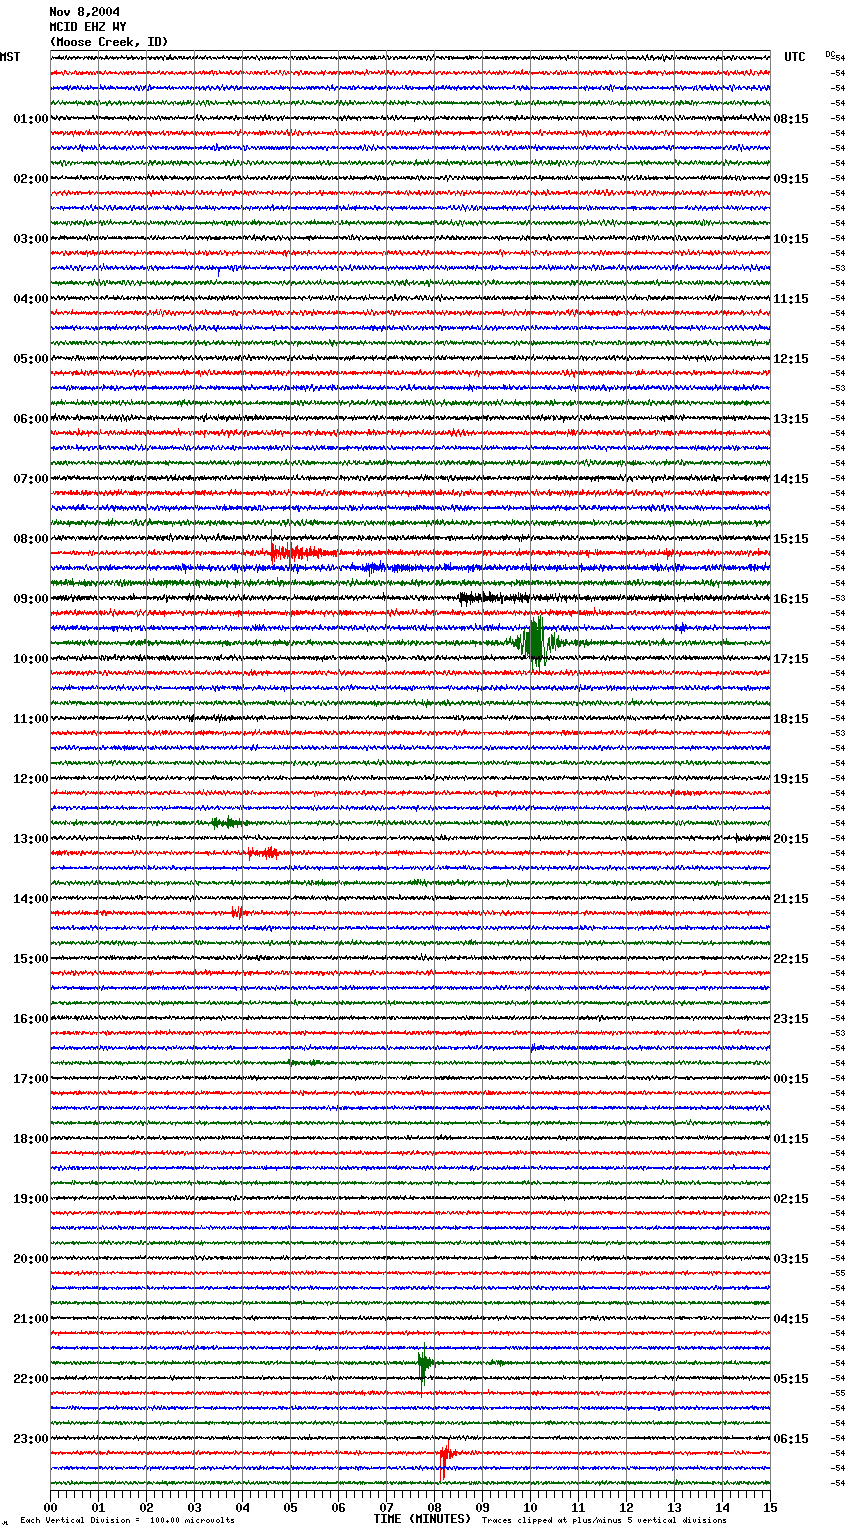Select the 21:00 MST hour label
Image resolution: width=850 pixels, height=1534 pixels.
pos(31,1319)
